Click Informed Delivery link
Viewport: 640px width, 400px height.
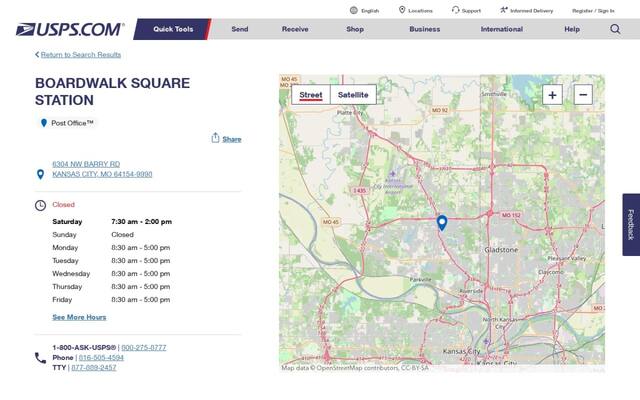[x=531, y=11]
